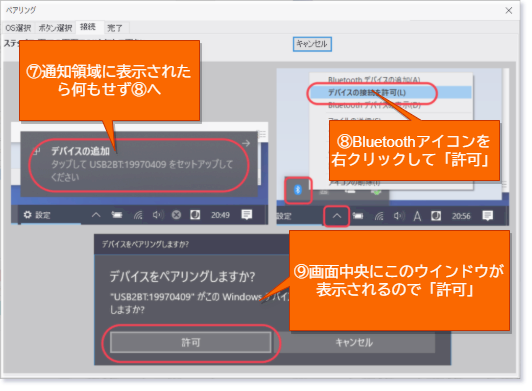Viewport: 532px width, 391px height.
Task: Click the volume icon in left taskbar
Action: [158, 215]
